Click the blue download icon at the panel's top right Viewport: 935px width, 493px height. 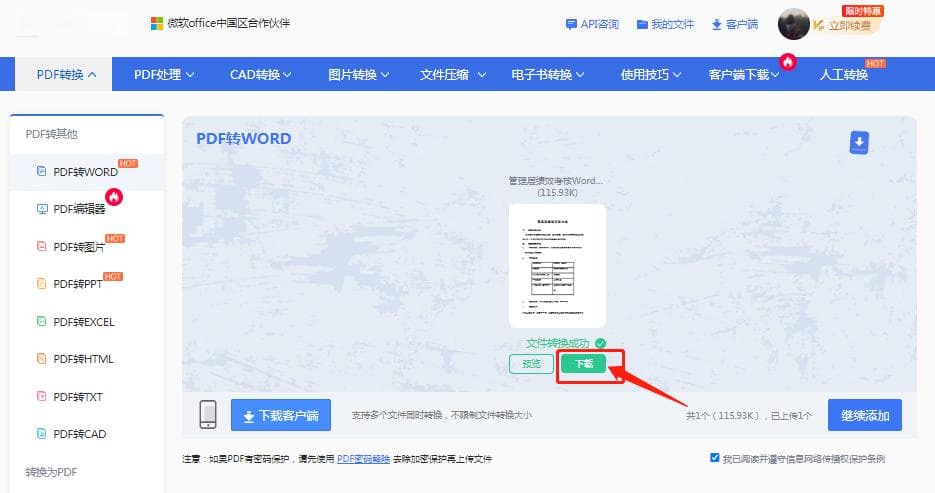pos(859,142)
